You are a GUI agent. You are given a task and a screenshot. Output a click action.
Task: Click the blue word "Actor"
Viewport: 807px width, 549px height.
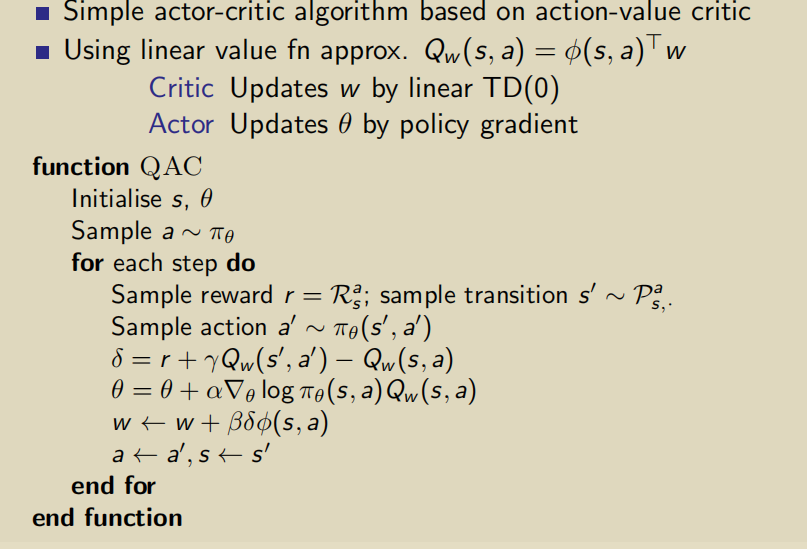(x=181, y=124)
